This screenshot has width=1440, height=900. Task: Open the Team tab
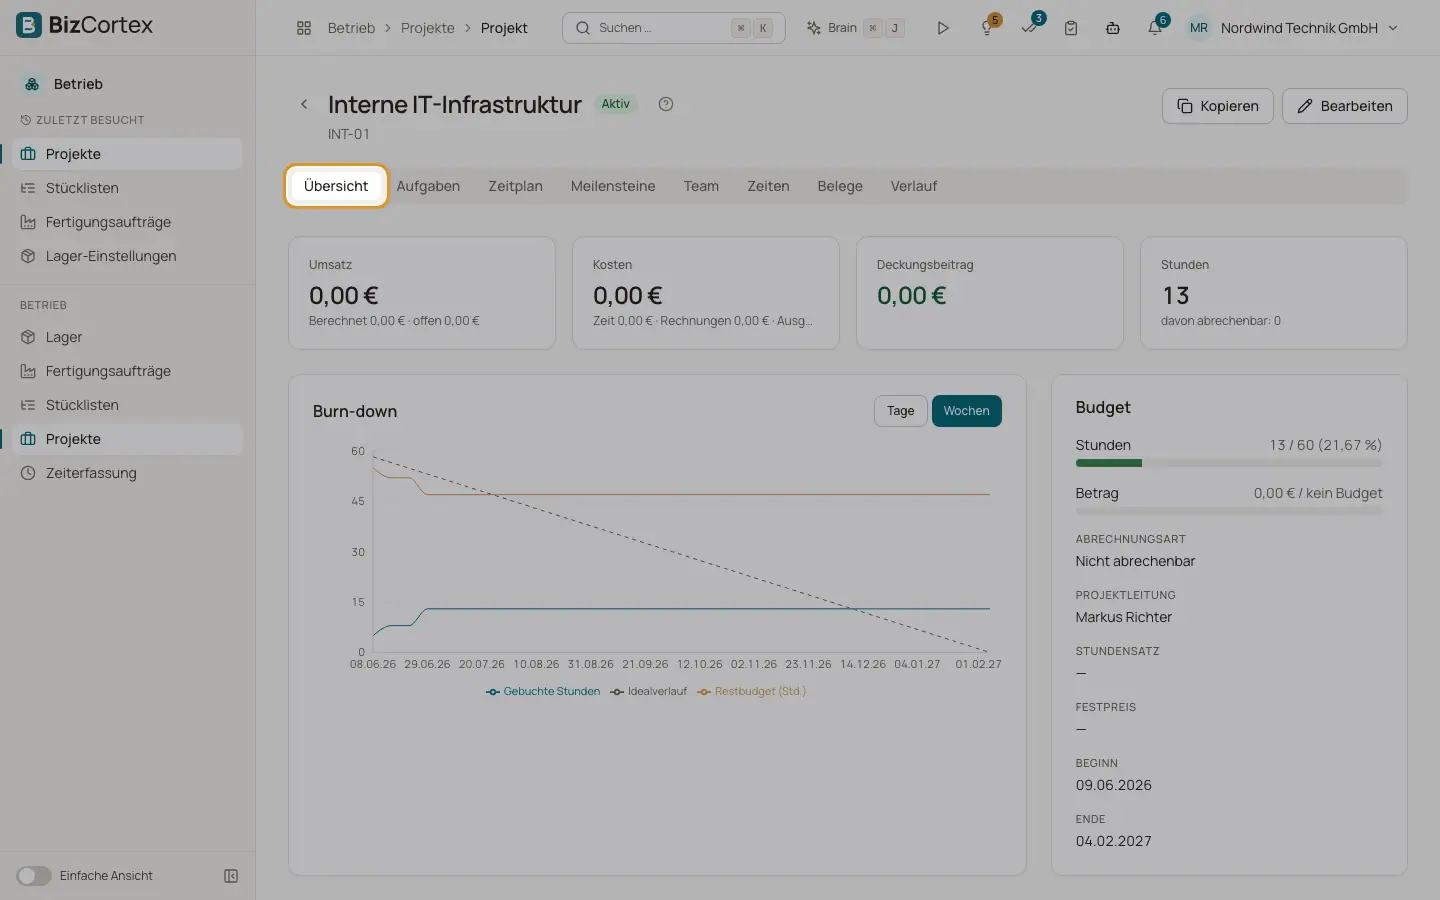pyautogui.click(x=701, y=186)
